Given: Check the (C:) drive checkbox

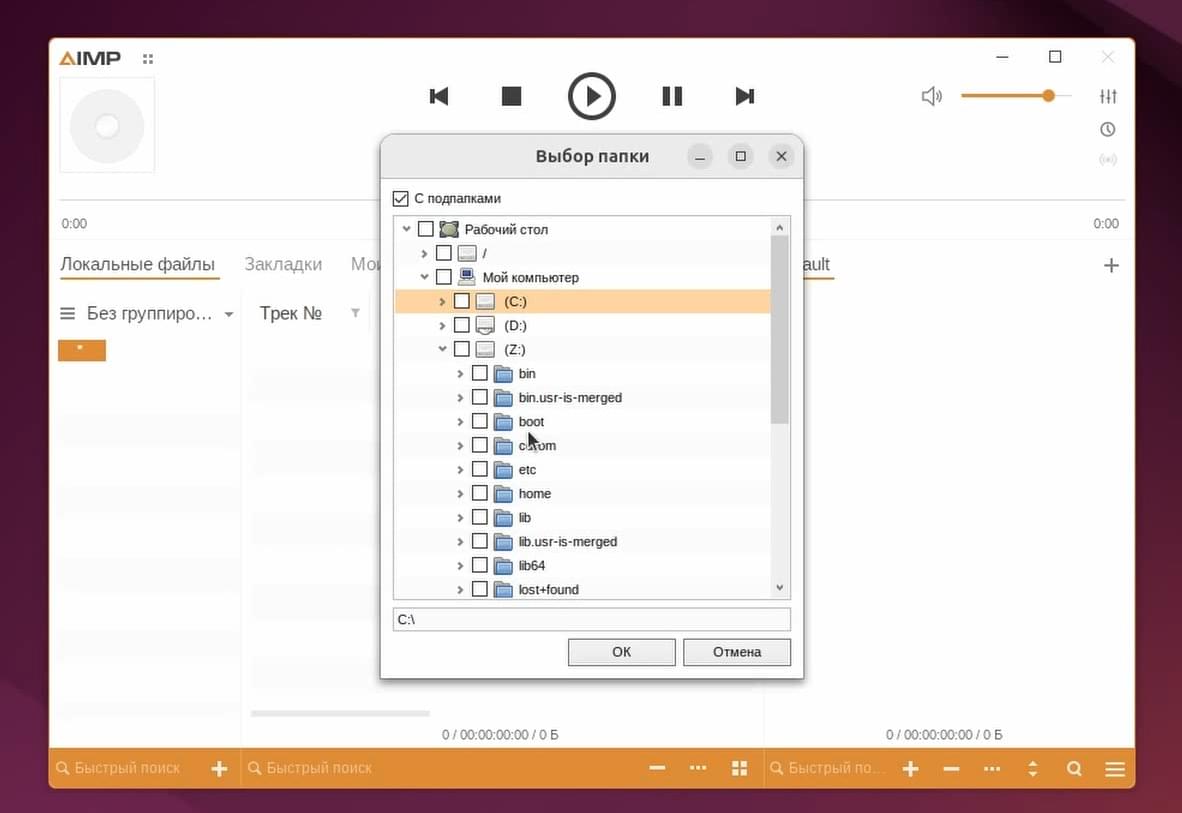Looking at the screenshot, I should coord(462,301).
